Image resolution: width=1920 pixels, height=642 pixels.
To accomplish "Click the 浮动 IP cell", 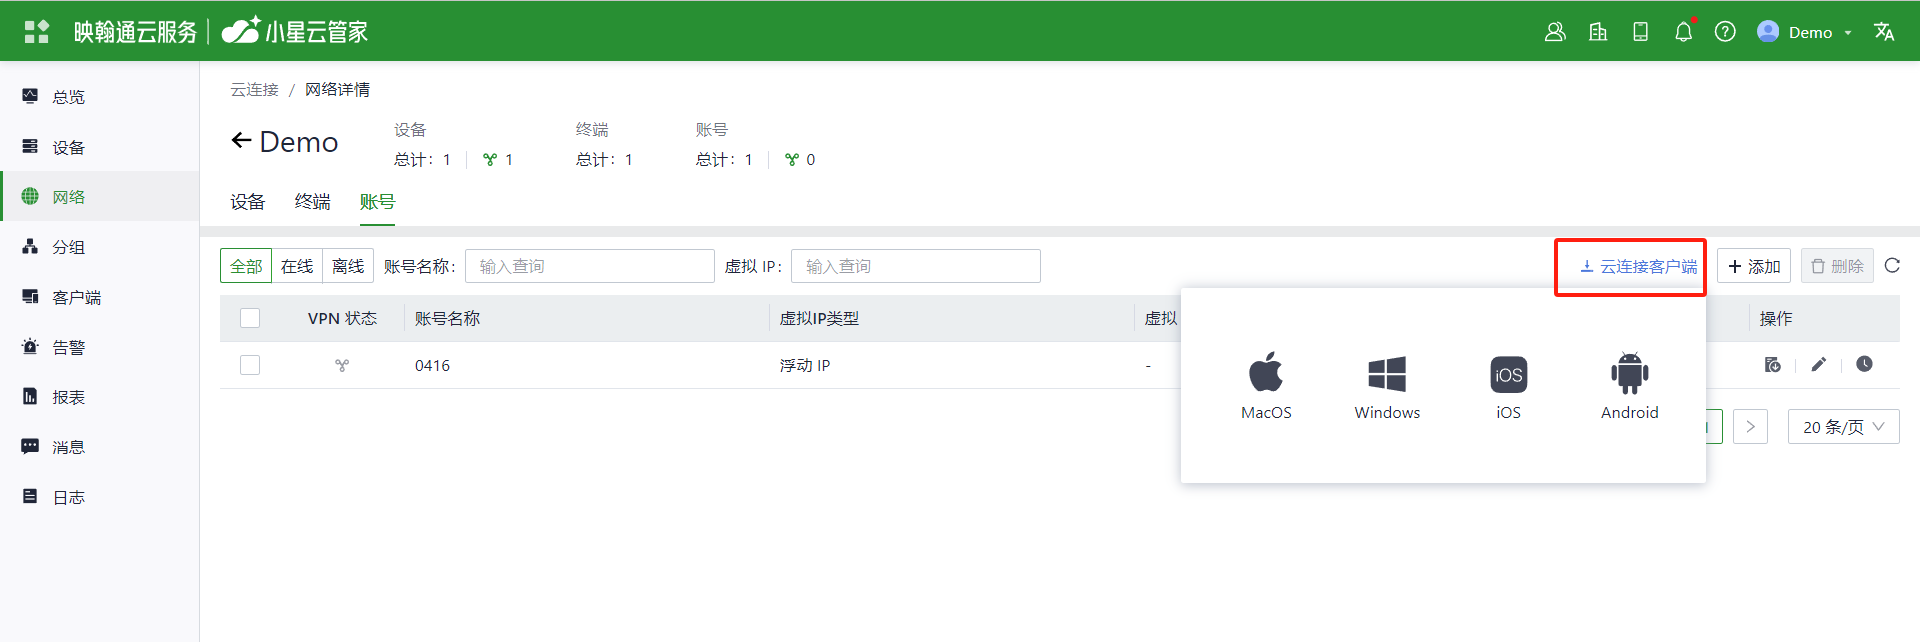I will (x=805, y=366).
